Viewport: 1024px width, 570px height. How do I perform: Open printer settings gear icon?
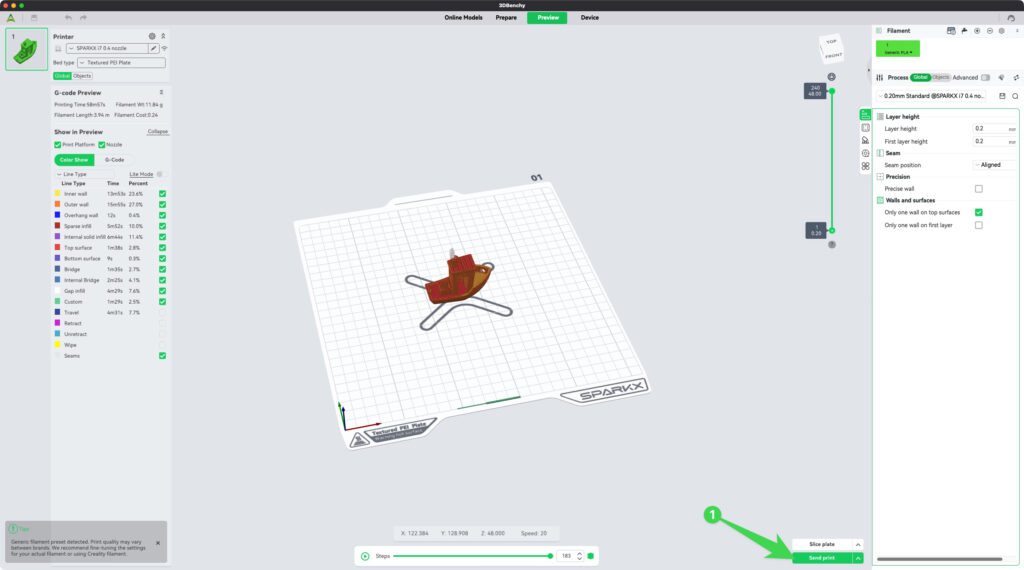152,36
